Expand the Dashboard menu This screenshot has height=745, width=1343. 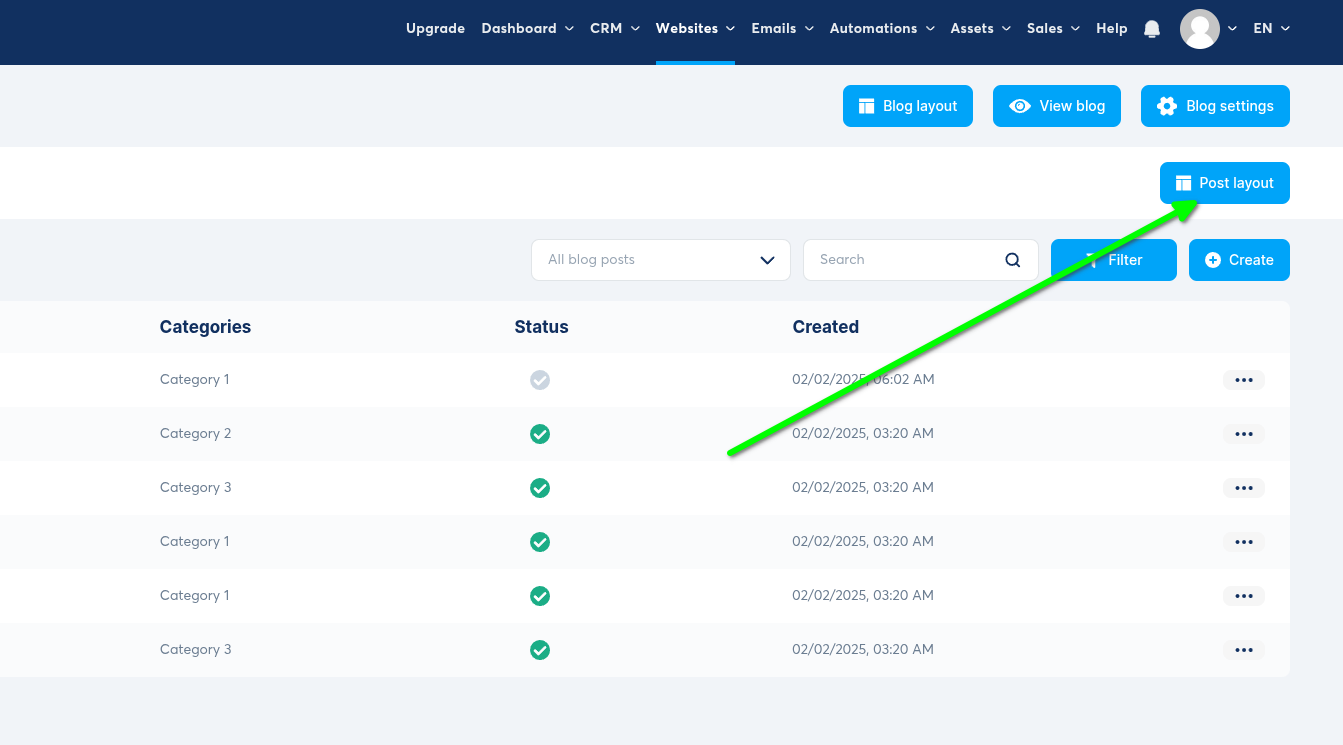point(527,29)
